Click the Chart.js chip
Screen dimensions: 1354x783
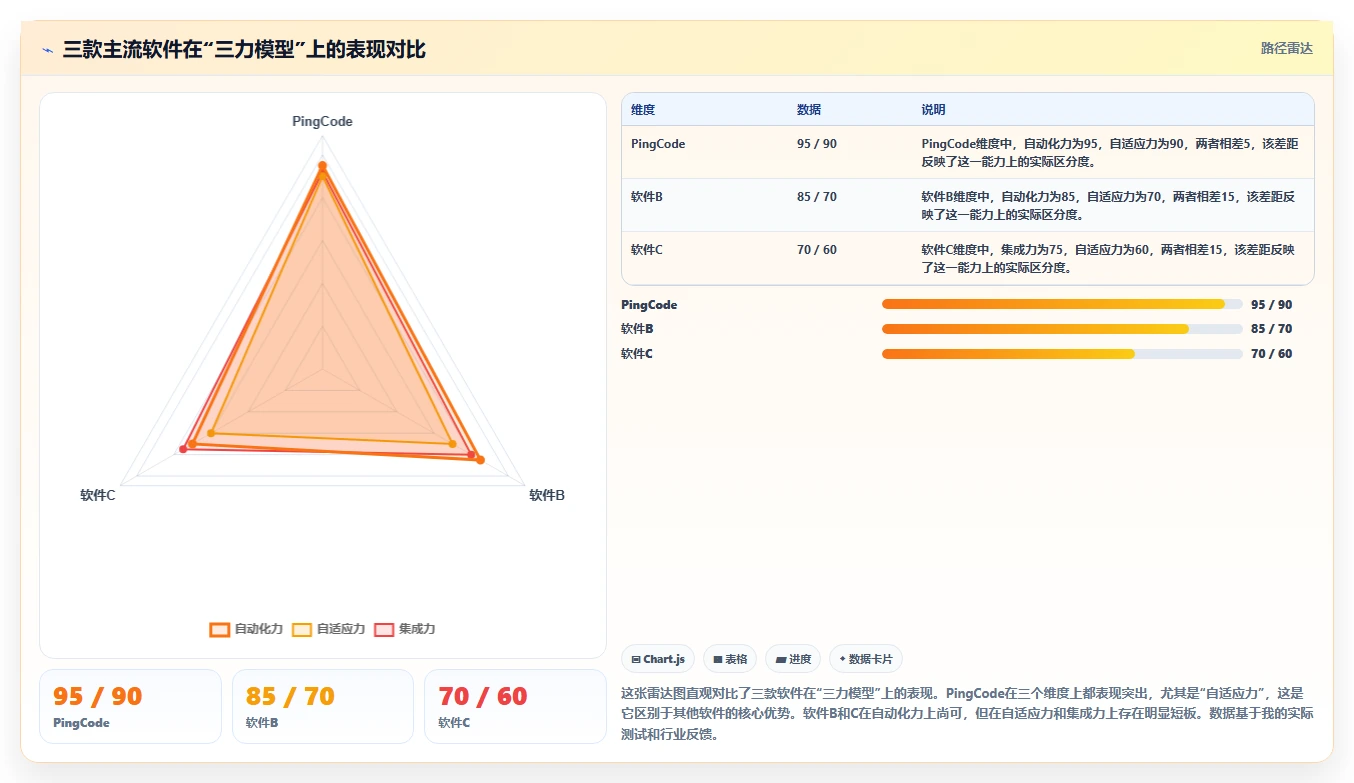point(658,659)
